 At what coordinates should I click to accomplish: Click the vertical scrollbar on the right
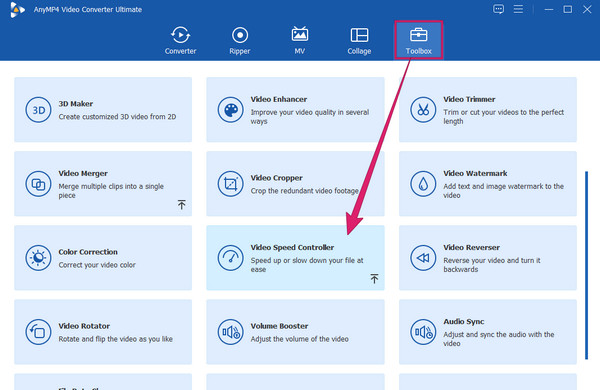(x=586, y=265)
